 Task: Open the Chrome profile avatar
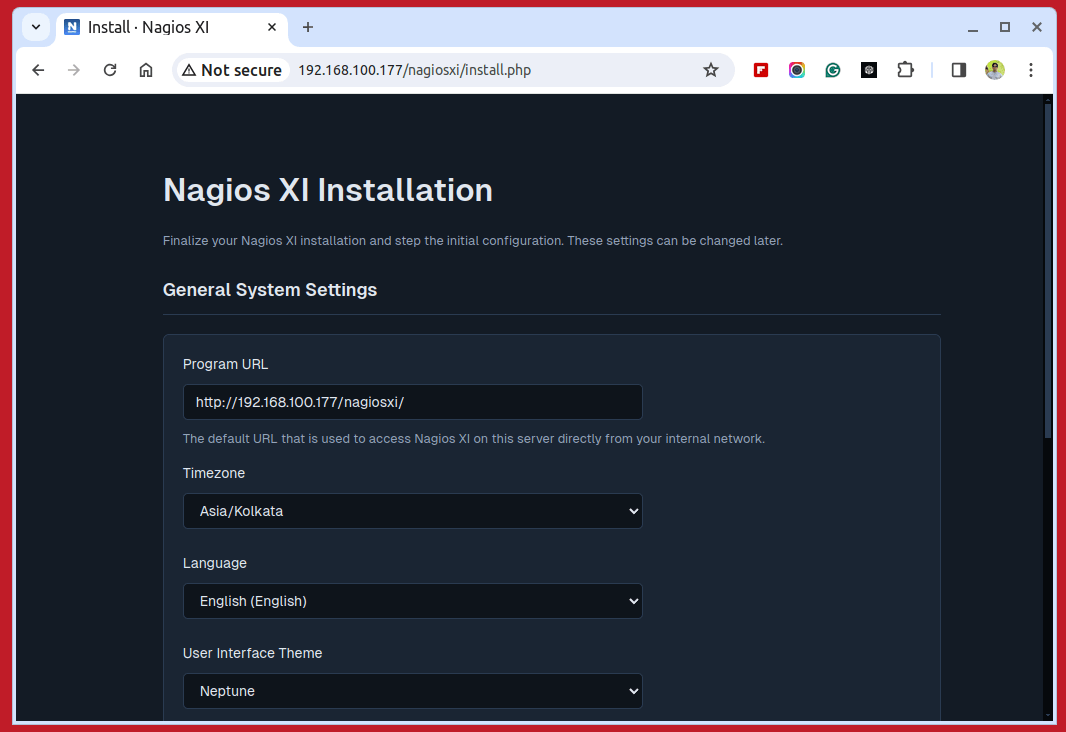coord(994,70)
